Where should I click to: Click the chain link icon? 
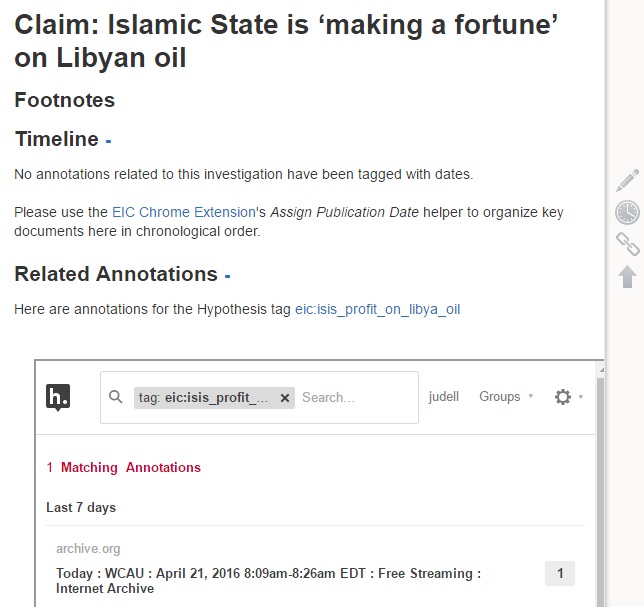coord(628,244)
